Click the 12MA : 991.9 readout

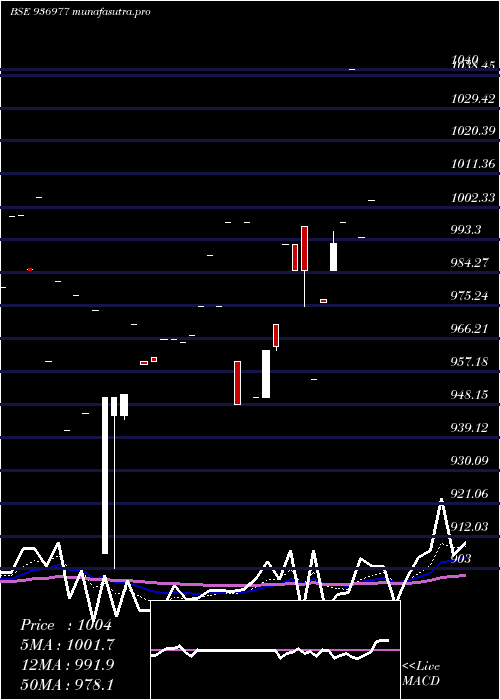click(67, 665)
